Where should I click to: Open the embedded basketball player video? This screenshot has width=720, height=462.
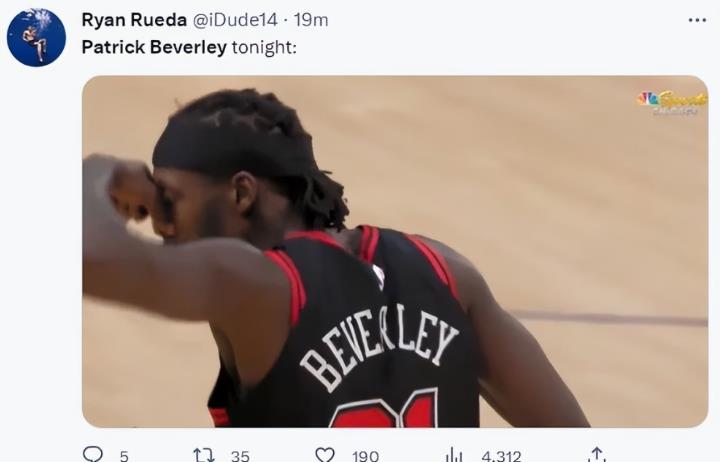point(395,251)
